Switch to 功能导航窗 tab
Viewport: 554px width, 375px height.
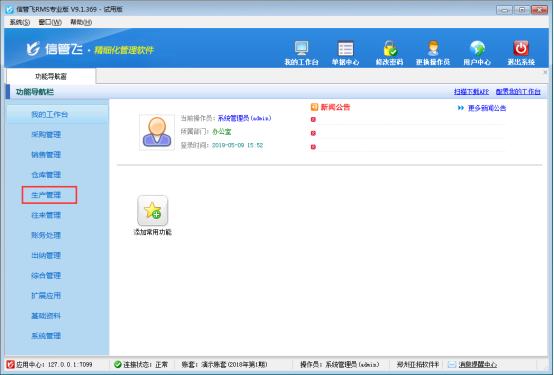pyautogui.click(x=51, y=76)
